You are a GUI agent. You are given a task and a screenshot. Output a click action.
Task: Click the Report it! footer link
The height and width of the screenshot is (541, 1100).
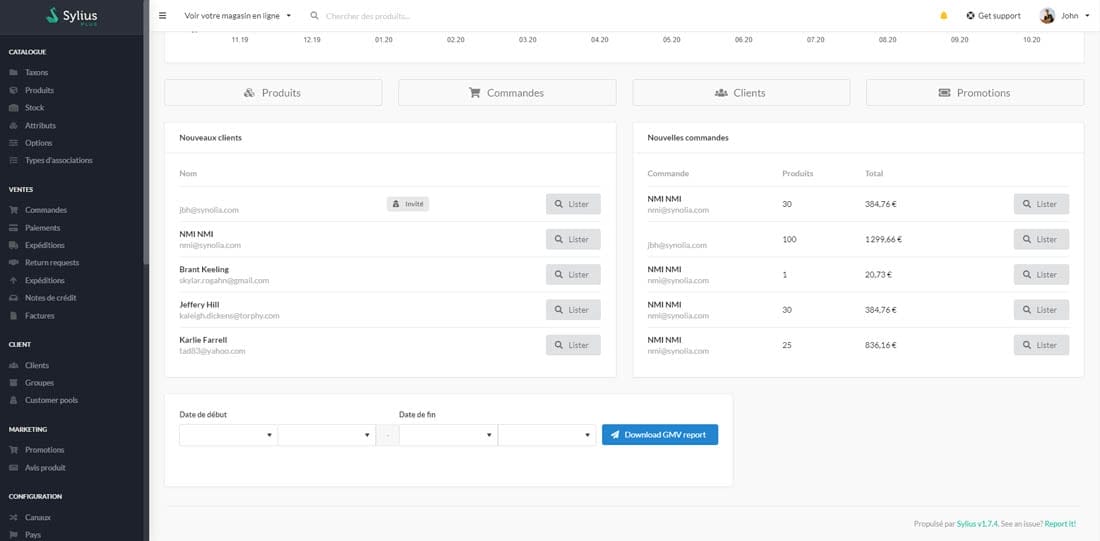click(x=1060, y=524)
